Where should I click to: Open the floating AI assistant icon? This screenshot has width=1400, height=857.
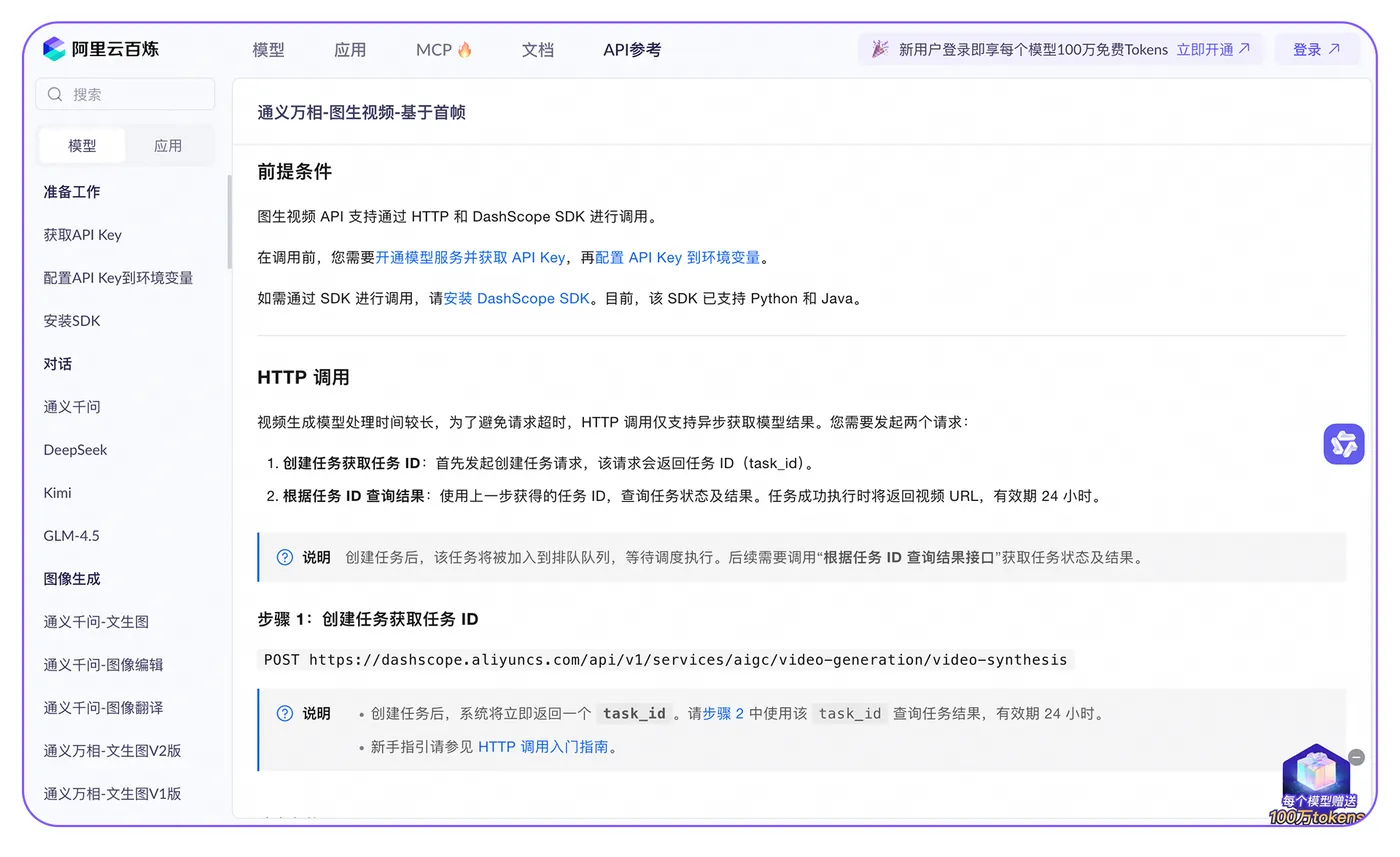[x=1344, y=444]
